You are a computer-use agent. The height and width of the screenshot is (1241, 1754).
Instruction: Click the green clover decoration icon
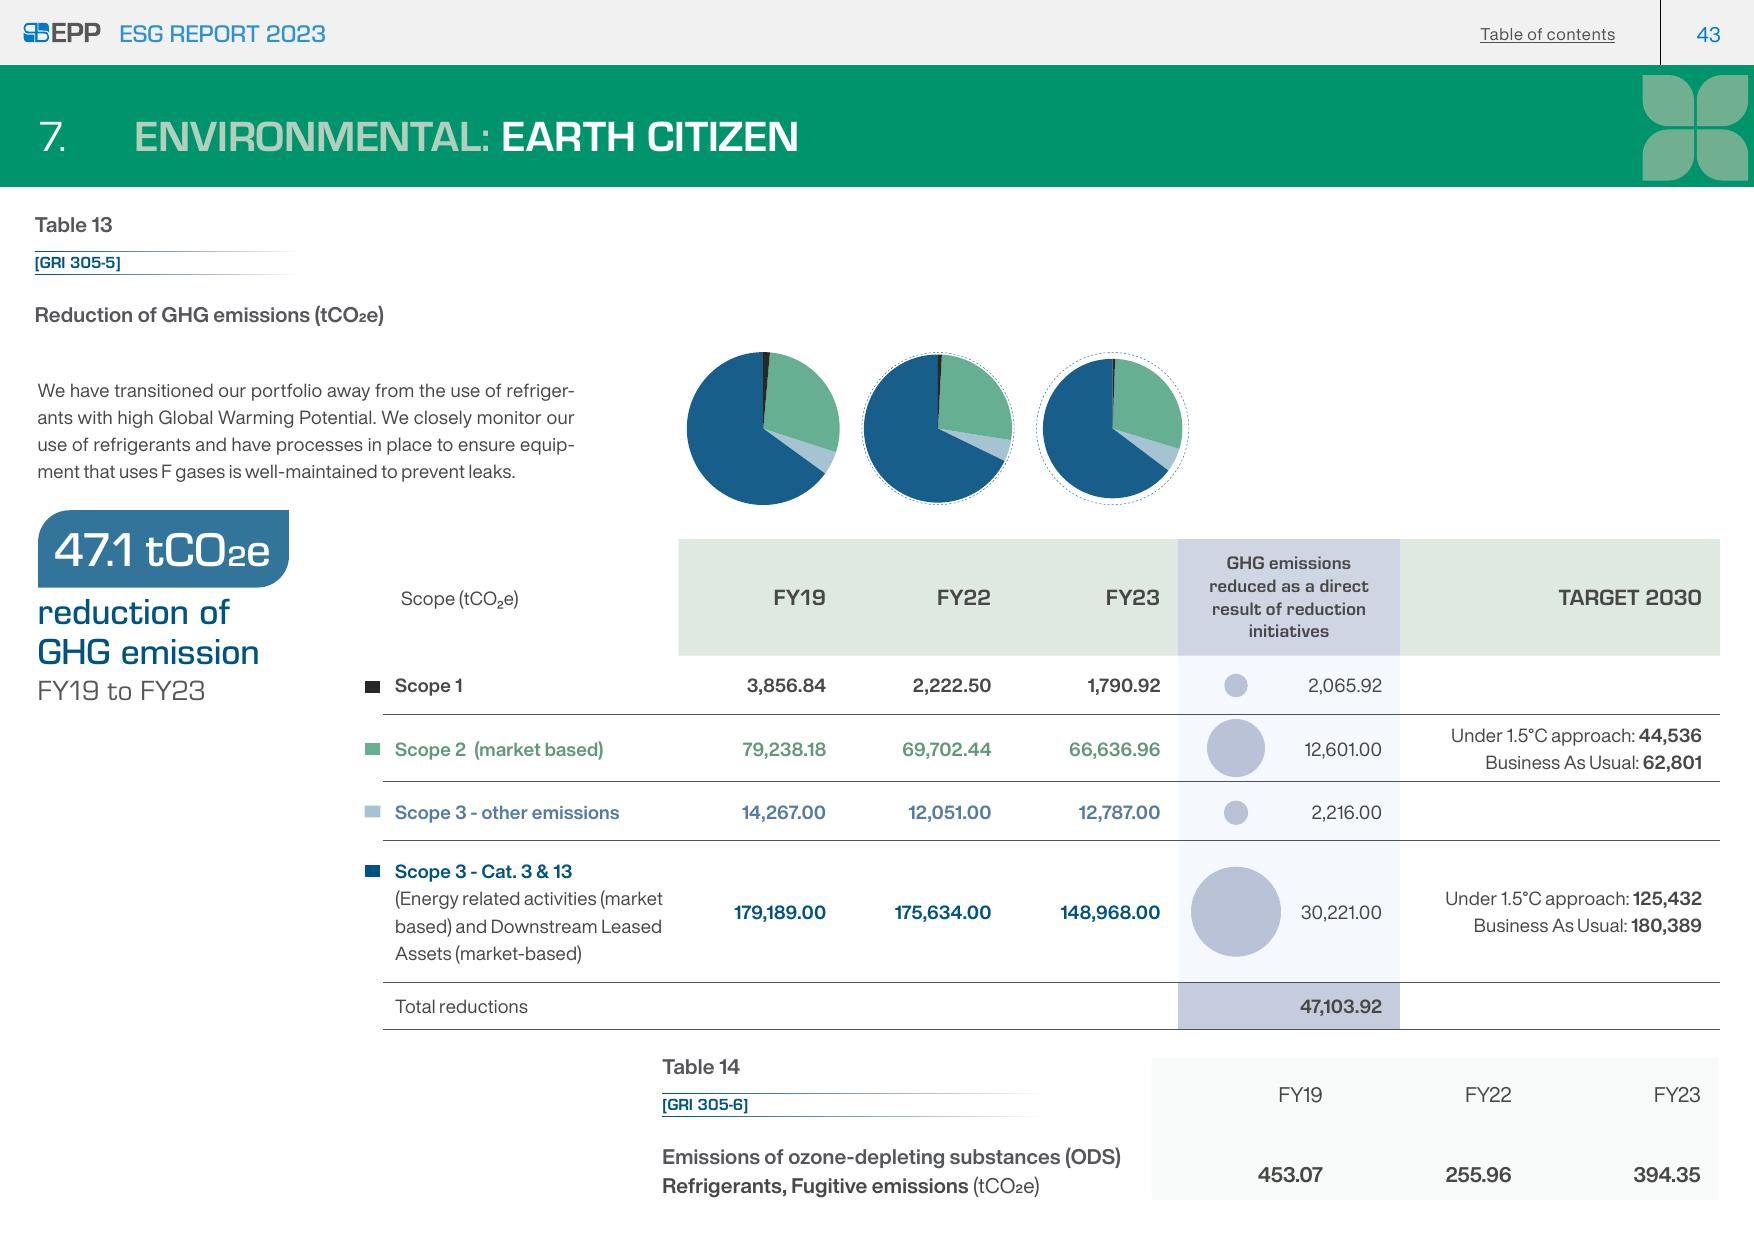point(1695,128)
